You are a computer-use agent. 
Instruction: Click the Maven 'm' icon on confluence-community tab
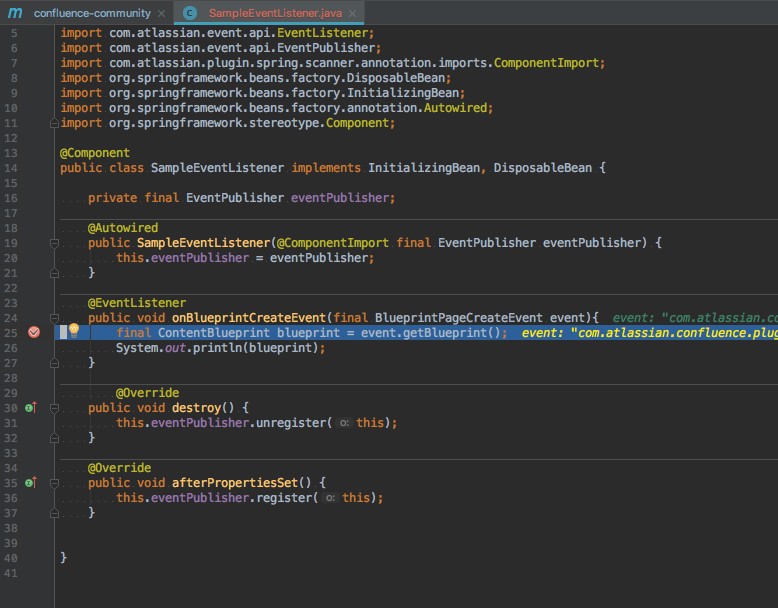pyautogui.click(x=15, y=13)
